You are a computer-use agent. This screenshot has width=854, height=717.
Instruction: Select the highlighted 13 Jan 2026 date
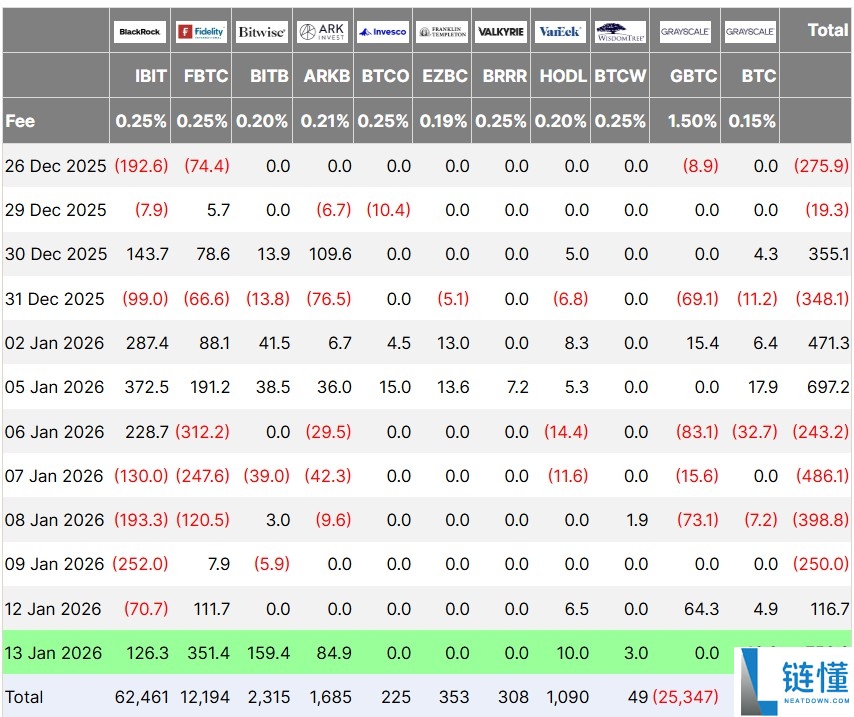(53, 653)
